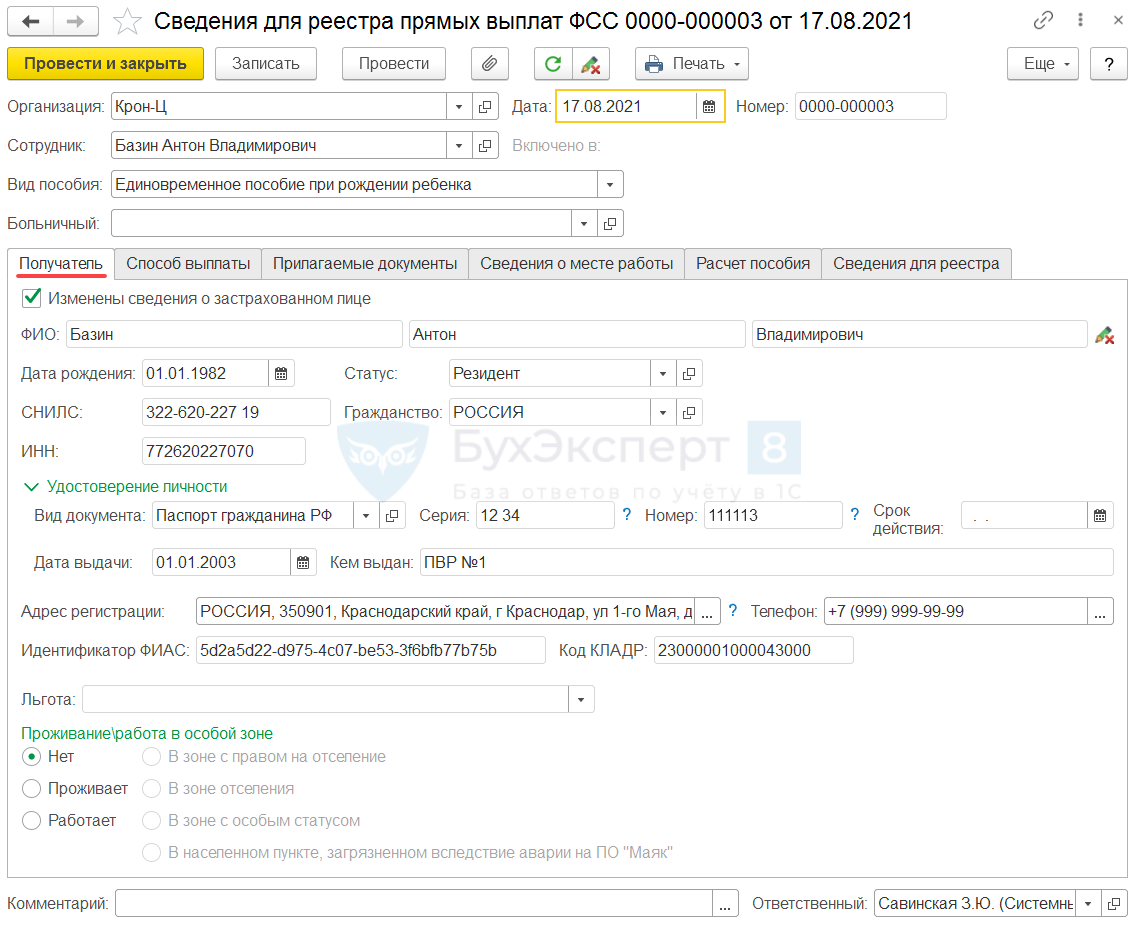Open Гражданство value with its open icon

(x=689, y=413)
